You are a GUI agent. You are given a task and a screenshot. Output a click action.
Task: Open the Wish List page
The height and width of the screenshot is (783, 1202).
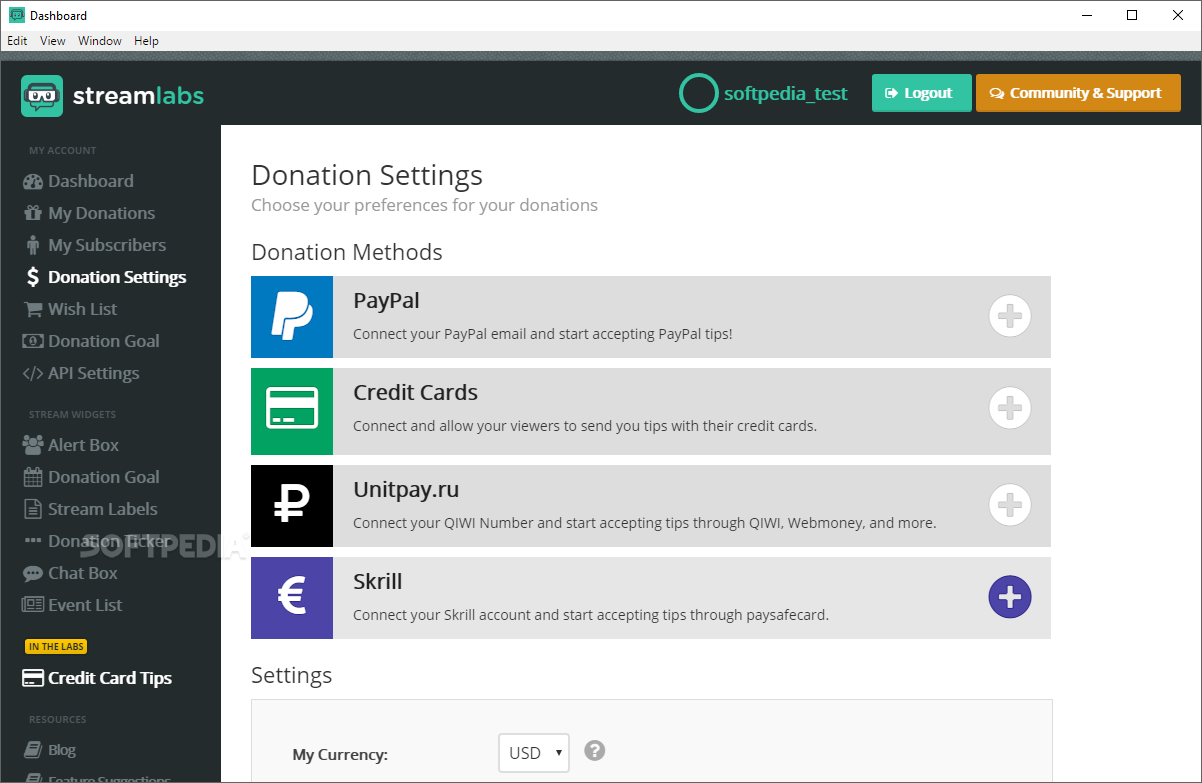pyautogui.click(x=70, y=309)
